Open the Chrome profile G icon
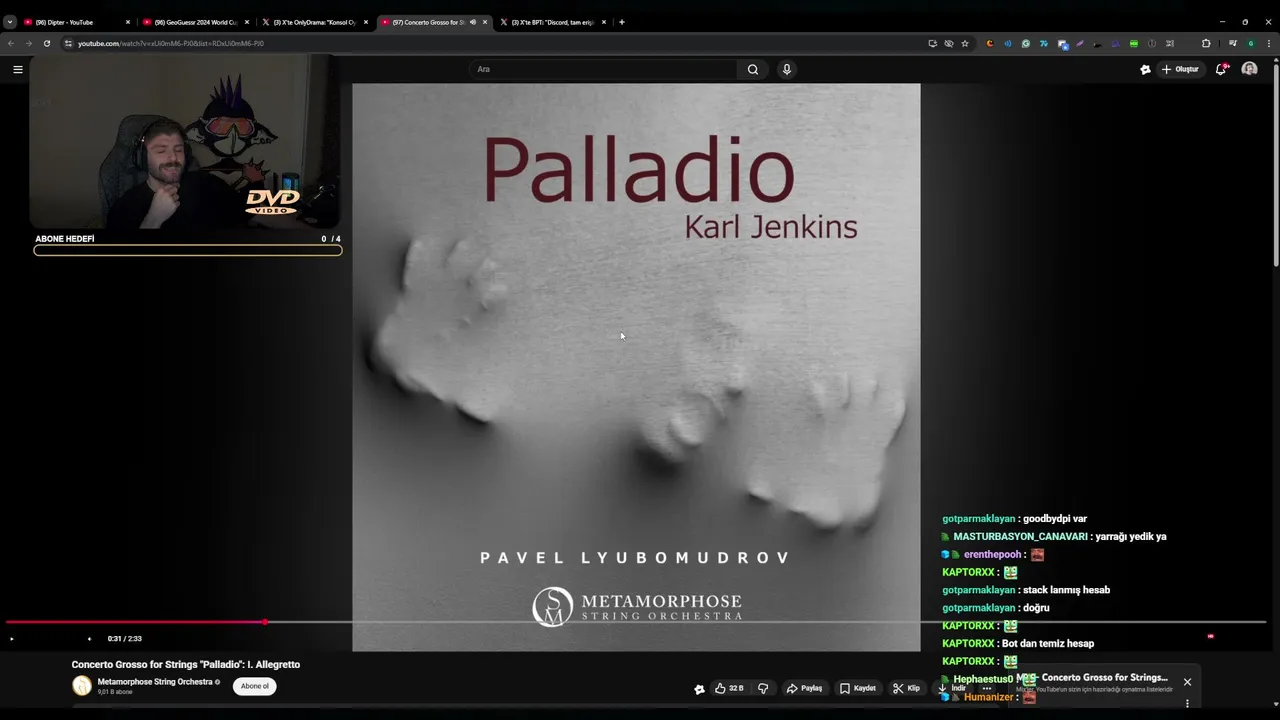 [1251, 44]
